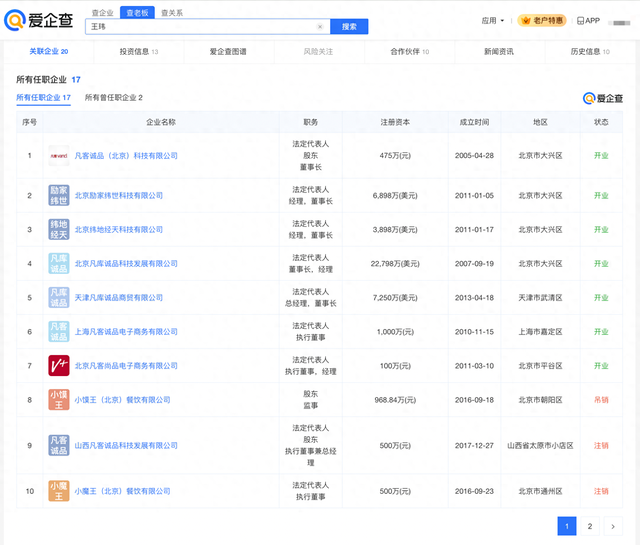Image resolution: width=640 pixels, height=545 pixels.
Task: Click the 搜索 search button
Action: 349,27
